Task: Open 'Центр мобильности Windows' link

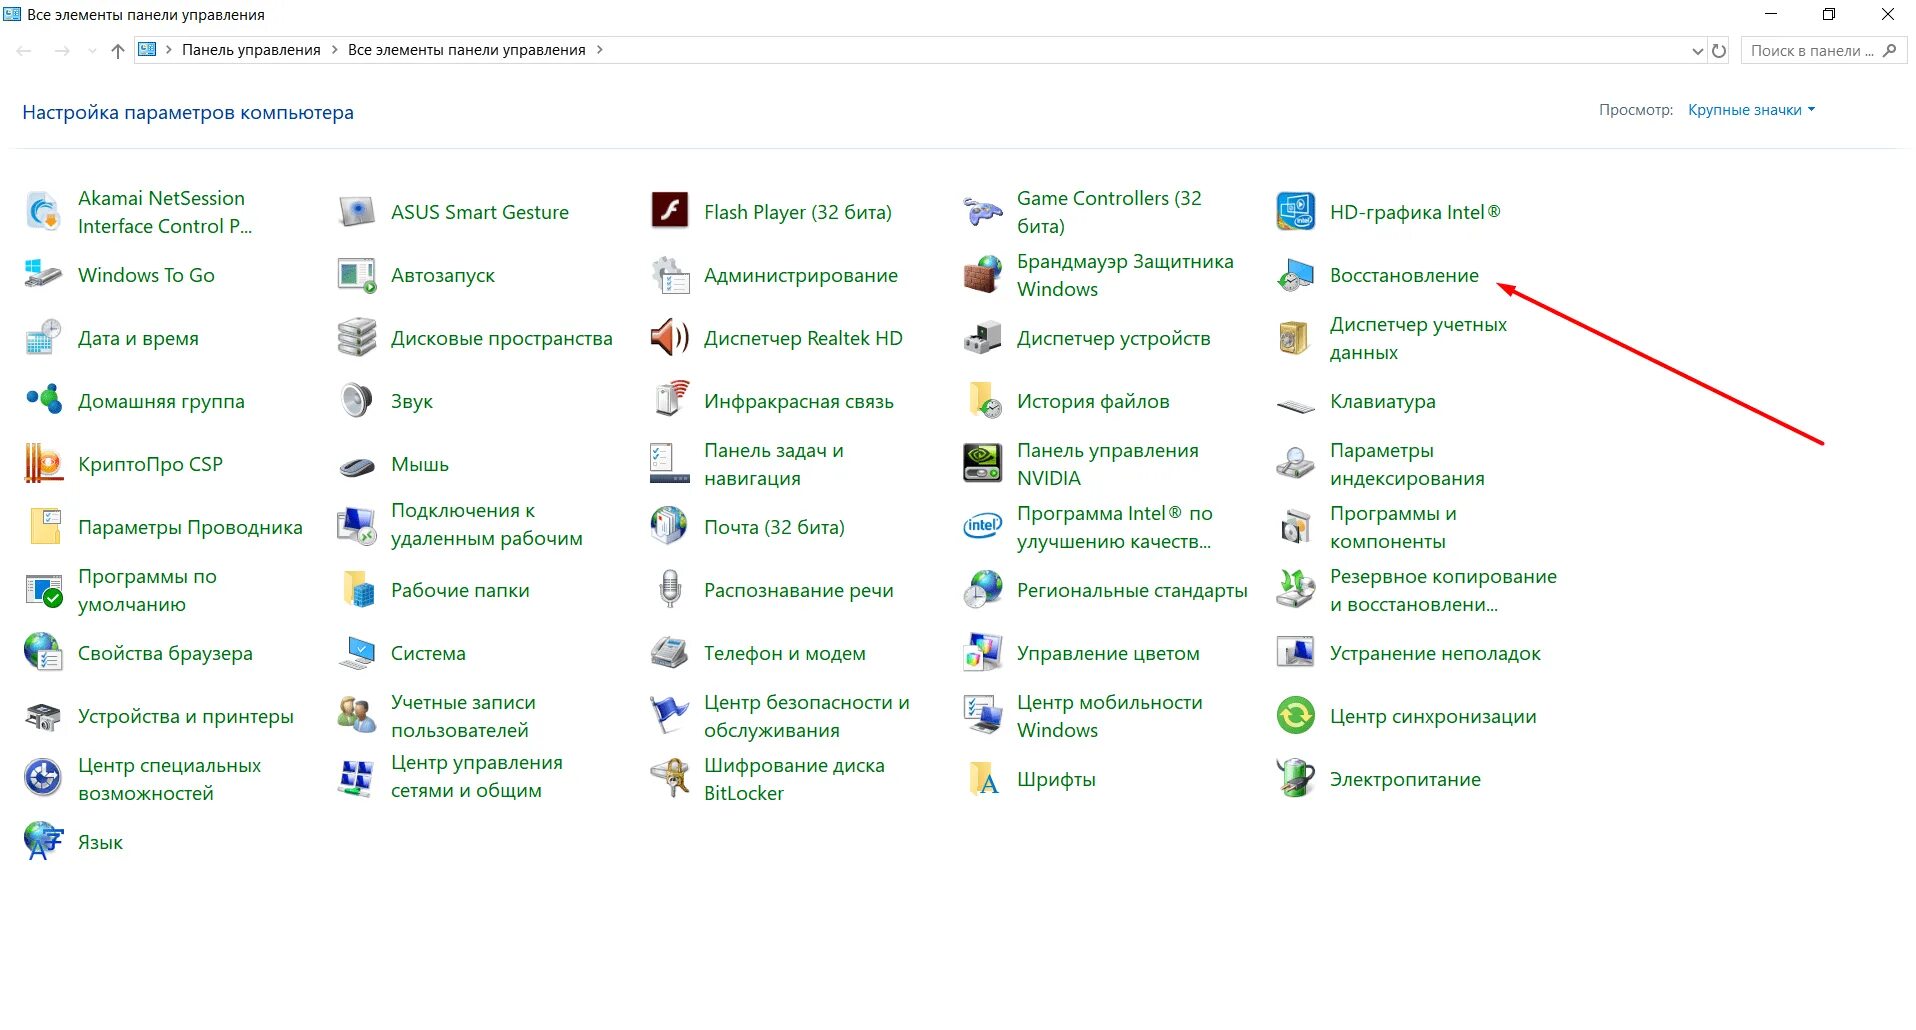Action: pyautogui.click(x=1110, y=716)
